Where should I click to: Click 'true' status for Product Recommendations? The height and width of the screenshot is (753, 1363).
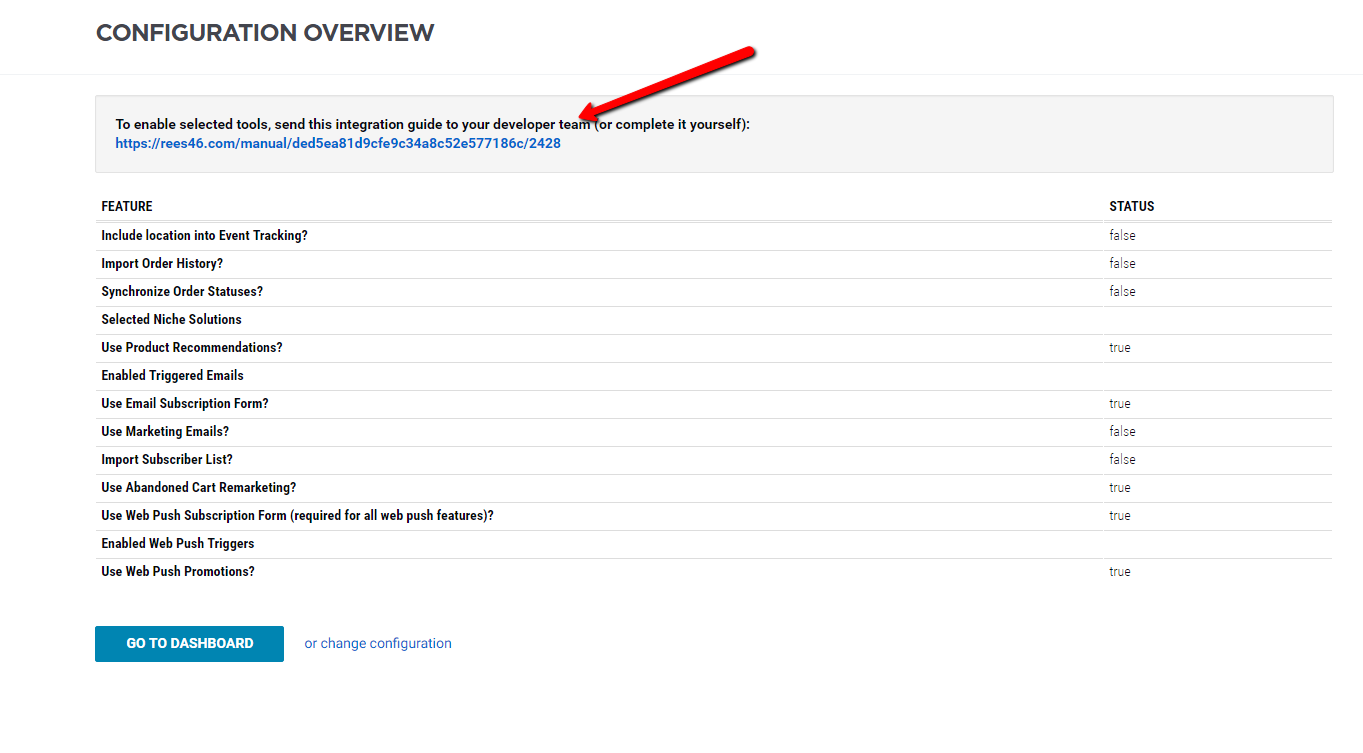click(1120, 348)
